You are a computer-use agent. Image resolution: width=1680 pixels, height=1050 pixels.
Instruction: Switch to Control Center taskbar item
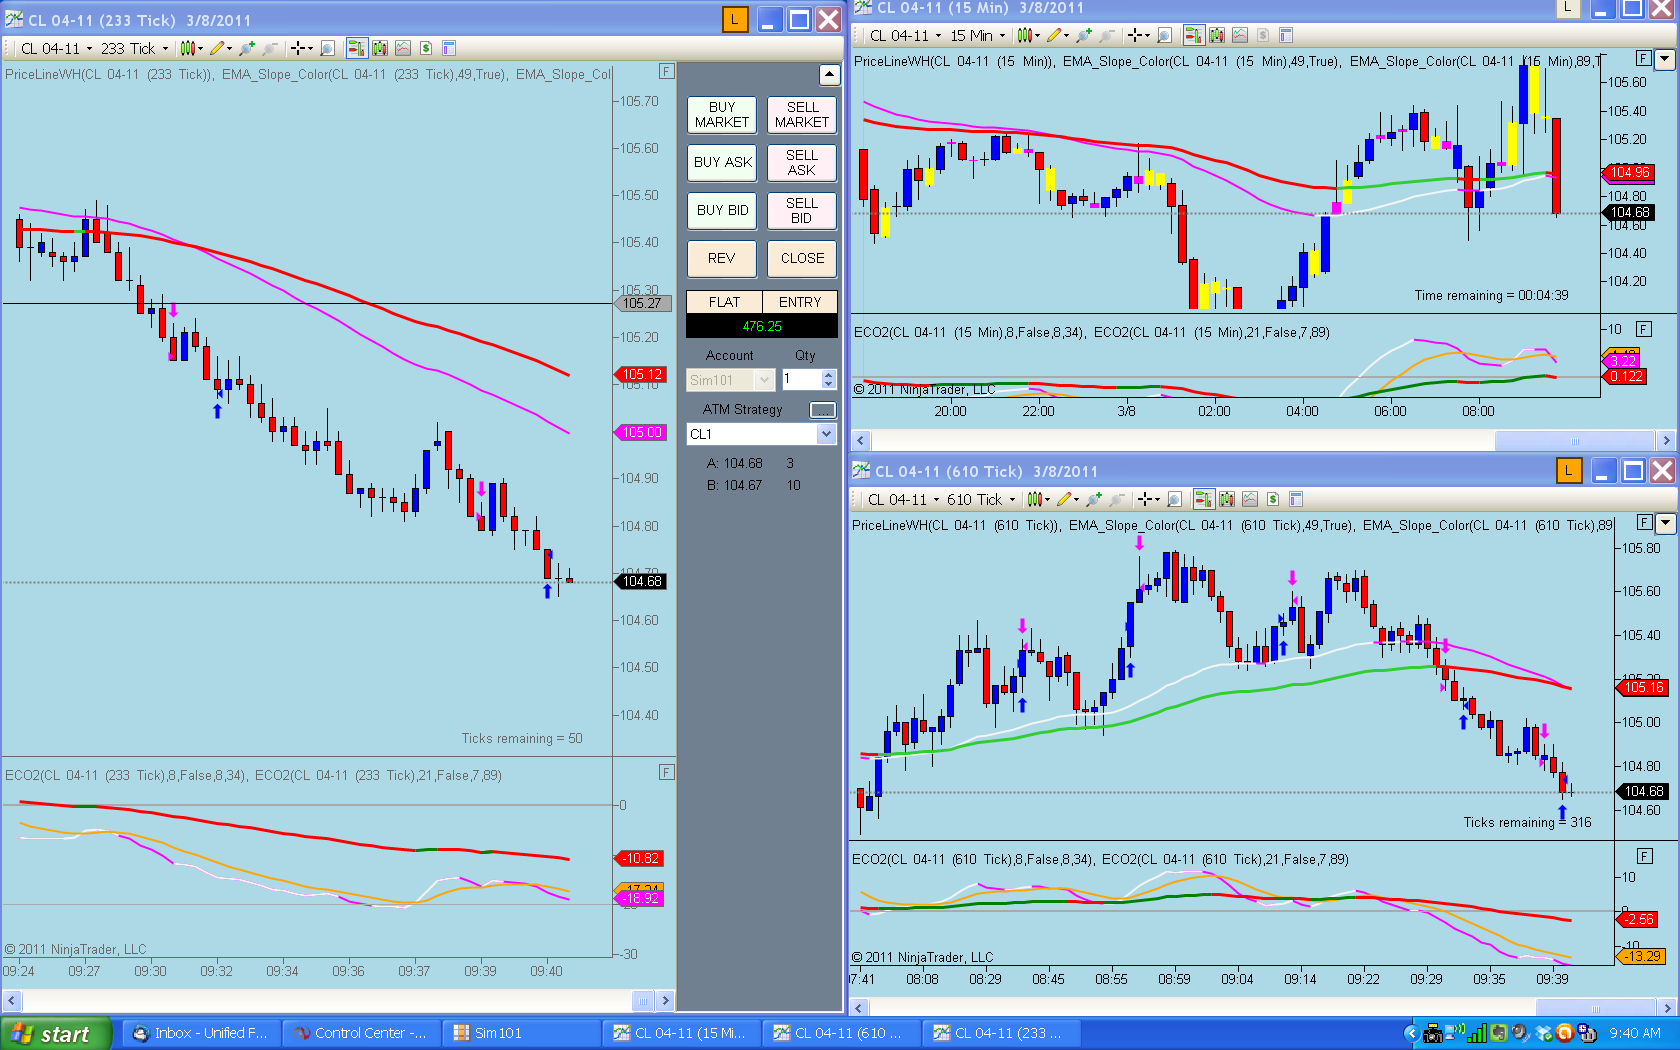[x=360, y=1034]
